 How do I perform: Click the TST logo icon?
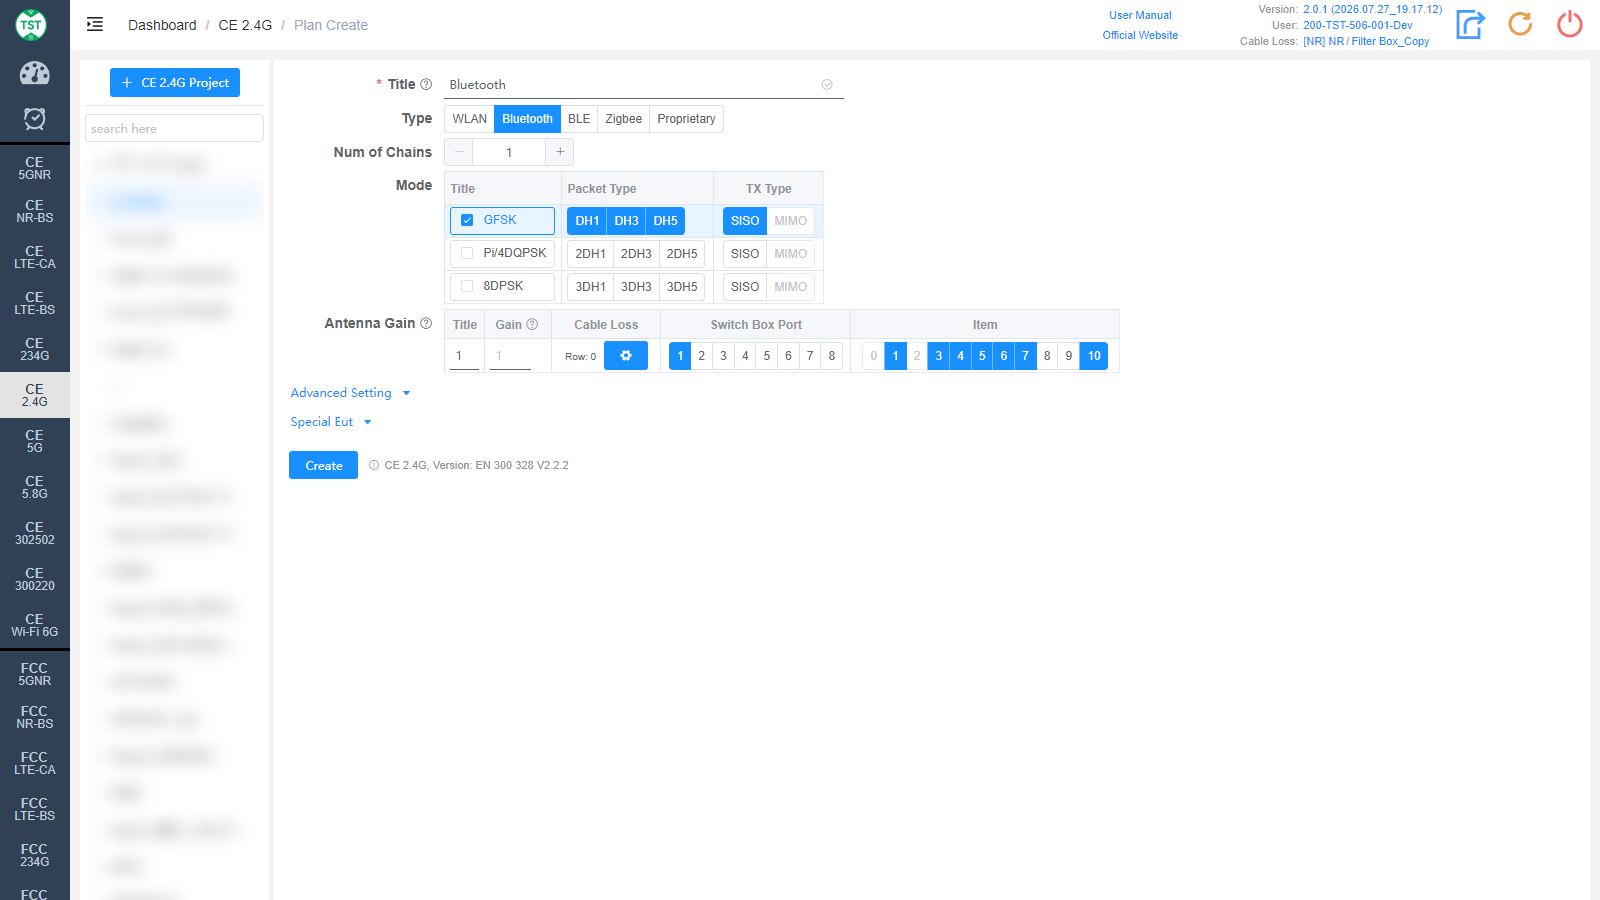click(x=31, y=25)
